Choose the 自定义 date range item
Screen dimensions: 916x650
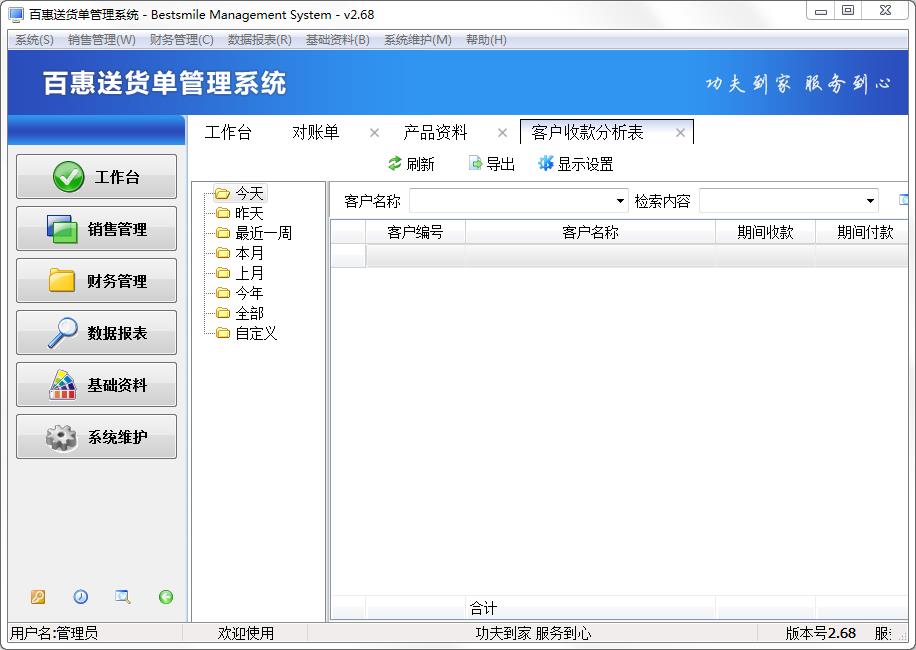(x=256, y=333)
